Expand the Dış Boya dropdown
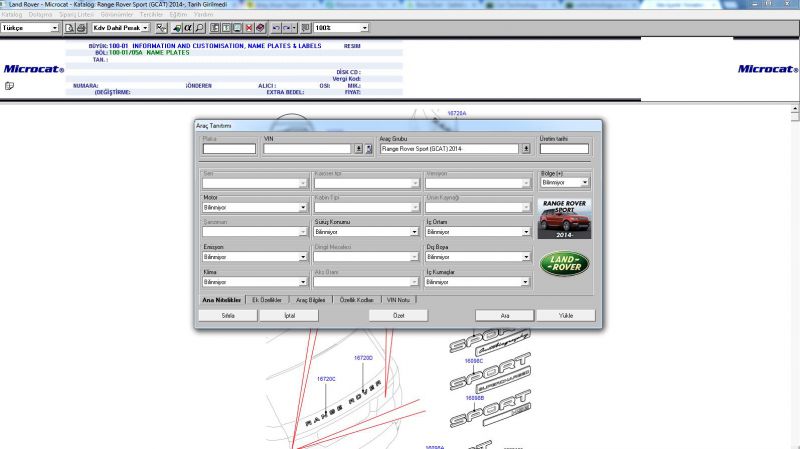Image resolution: width=800 pixels, height=449 pixels. pyautogui.click(x=526, y=257)
